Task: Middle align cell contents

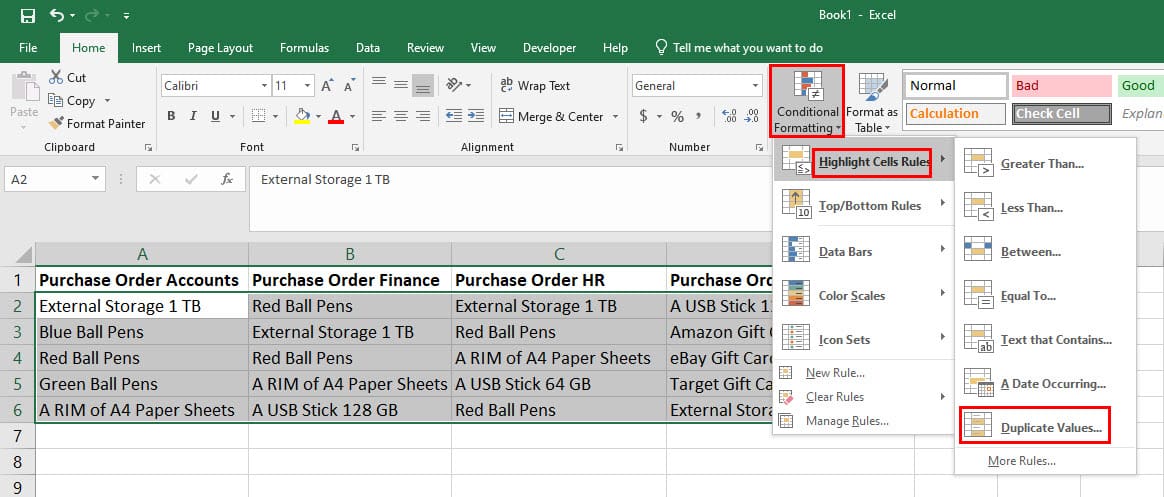Action: (401, 85)
